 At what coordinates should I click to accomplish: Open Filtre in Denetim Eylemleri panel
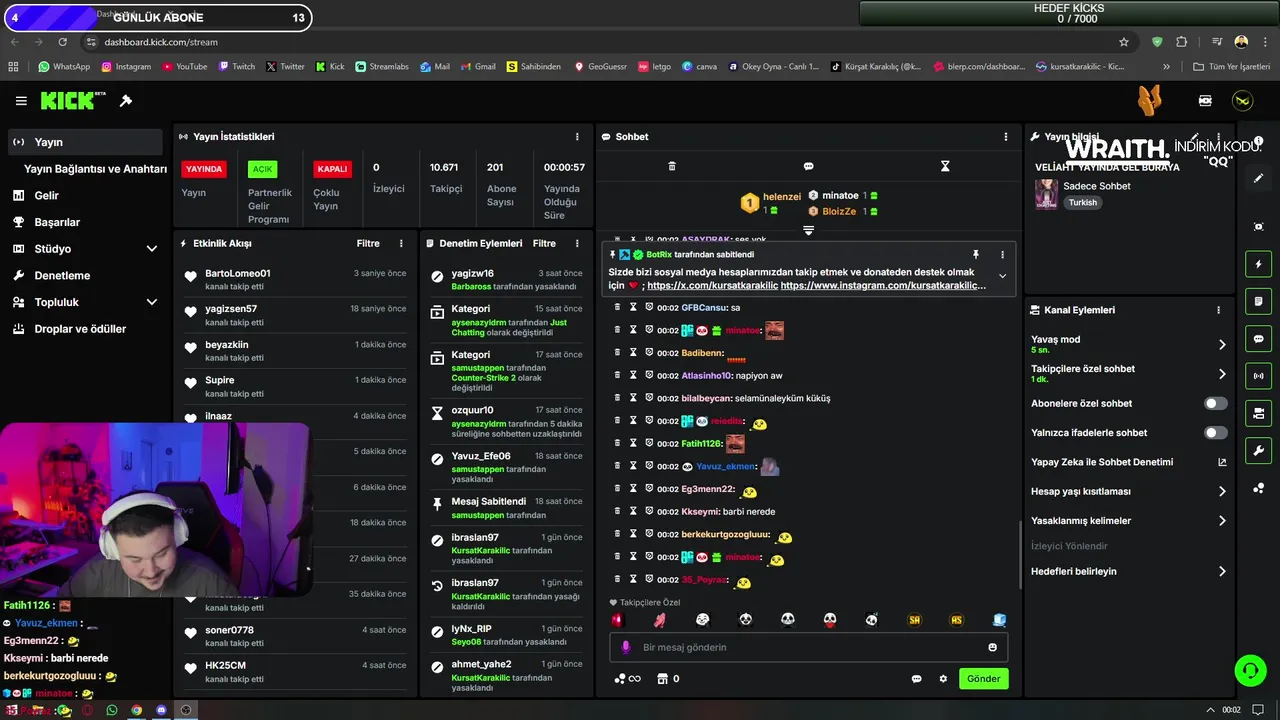(544, 243)
